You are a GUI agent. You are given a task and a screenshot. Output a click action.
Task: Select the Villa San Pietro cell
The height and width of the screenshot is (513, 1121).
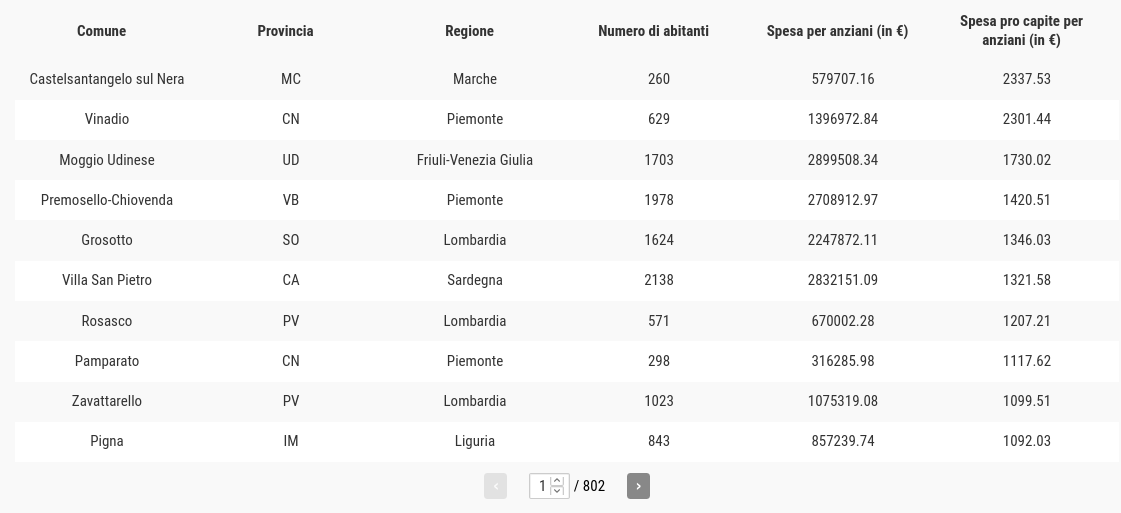(107, 280)
